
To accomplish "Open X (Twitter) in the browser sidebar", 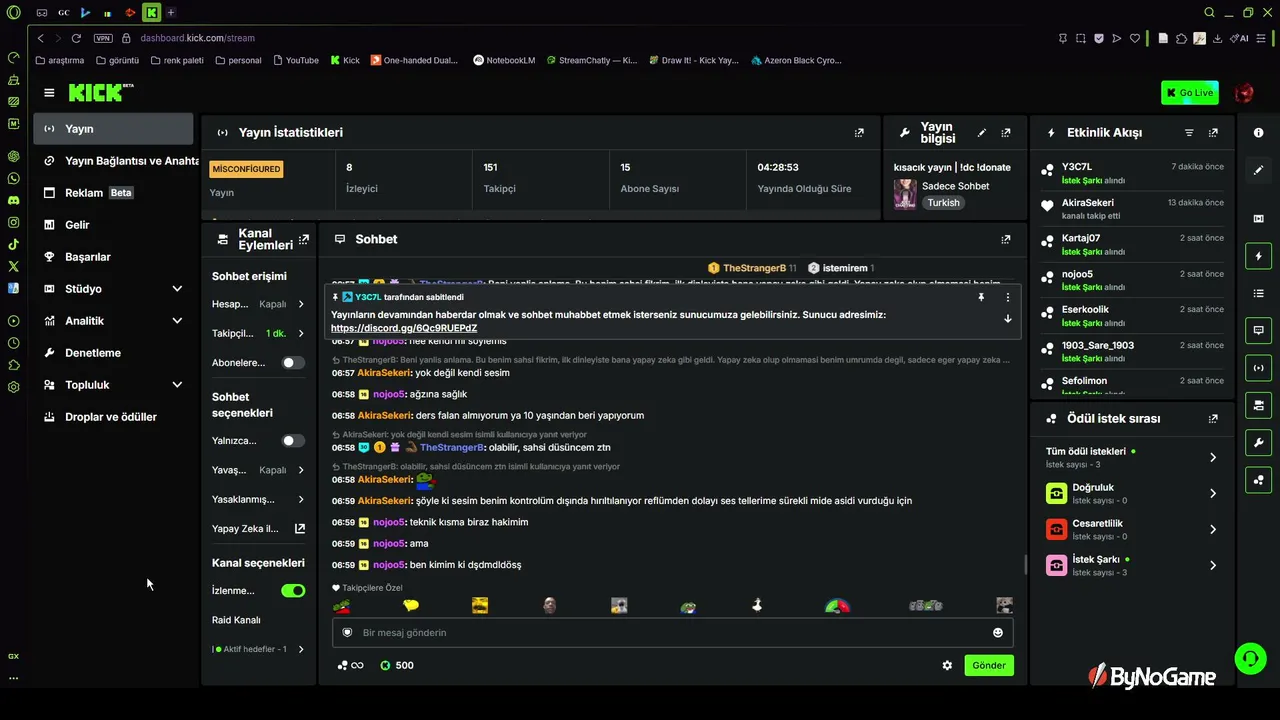I will pyautogui.click(x=13, y=266).
